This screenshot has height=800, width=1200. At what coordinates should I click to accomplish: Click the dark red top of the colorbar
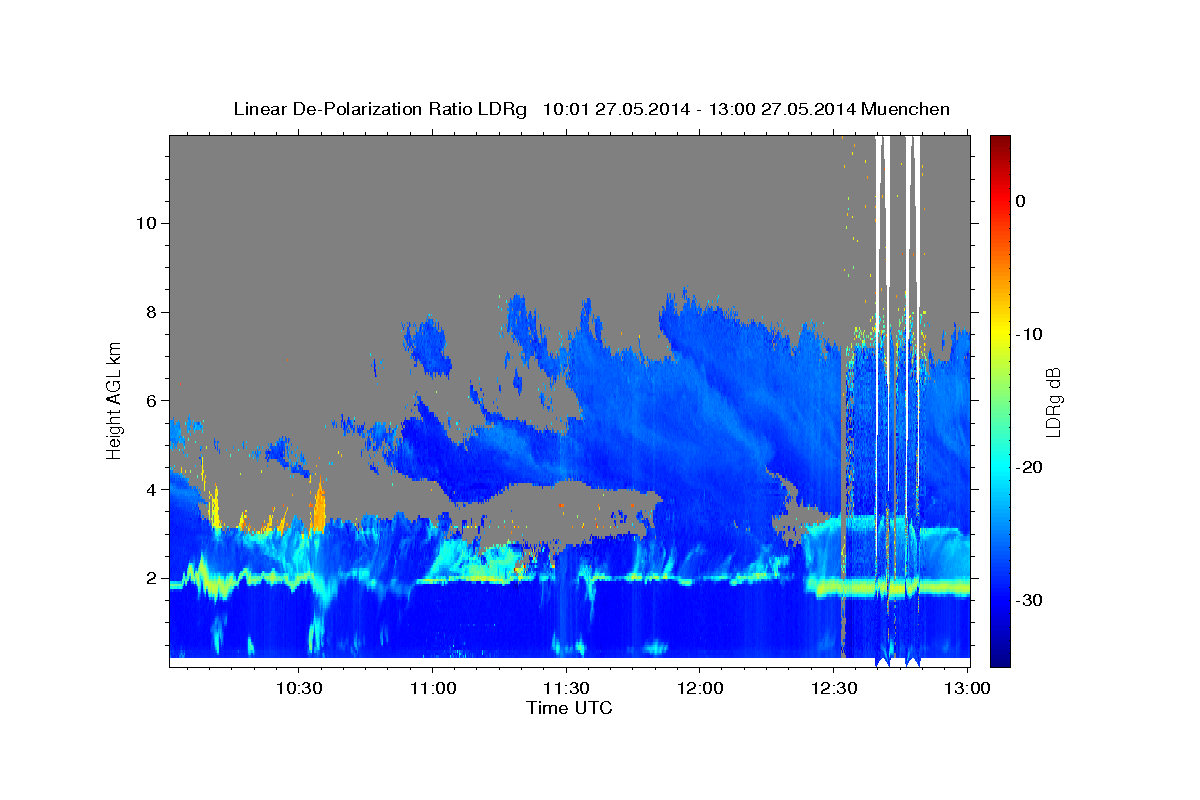coord(1000,145)
